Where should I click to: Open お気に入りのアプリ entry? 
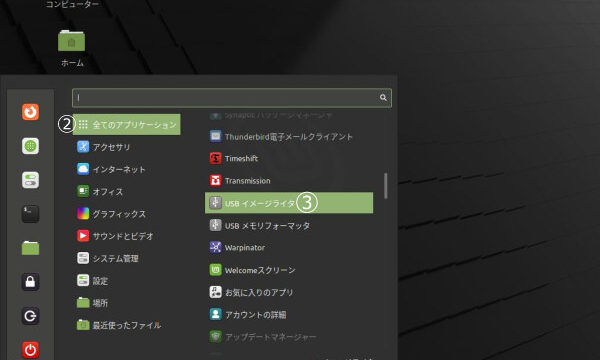coord(289,292)
